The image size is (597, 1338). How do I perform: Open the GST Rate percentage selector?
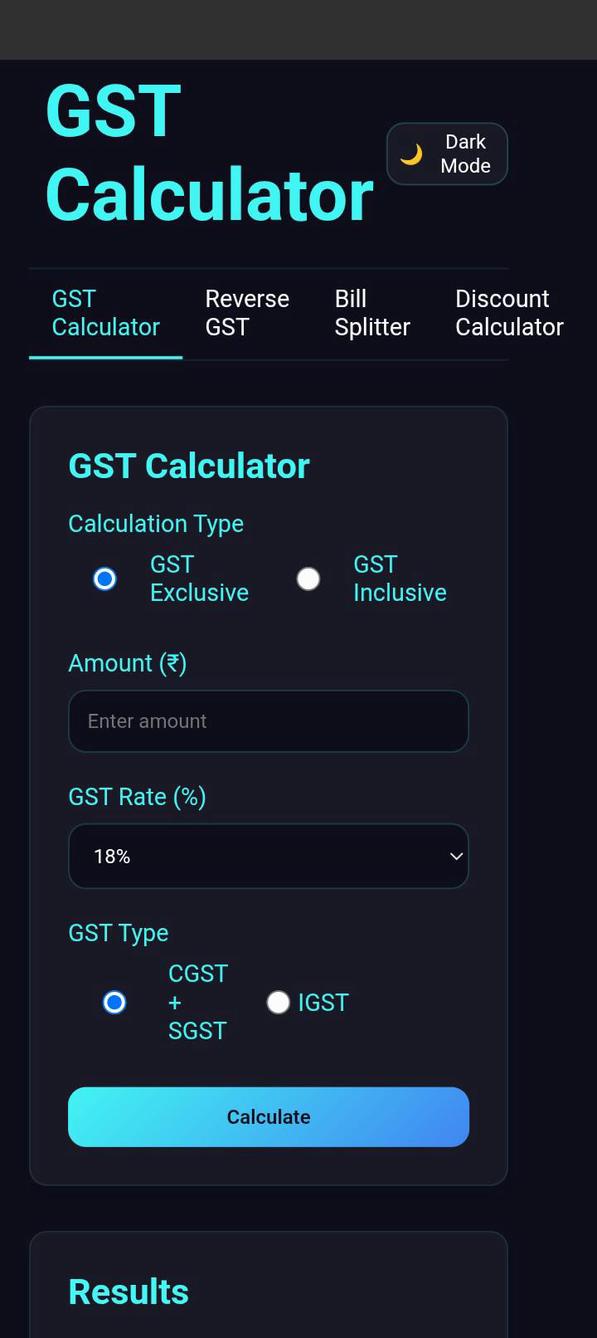coord(268,856)
